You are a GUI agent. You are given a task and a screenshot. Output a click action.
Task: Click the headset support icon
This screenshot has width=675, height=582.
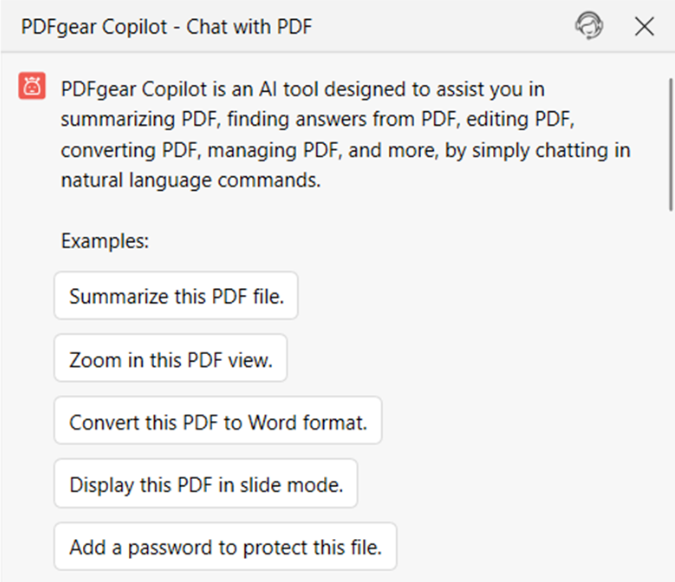tap(589, 26)
